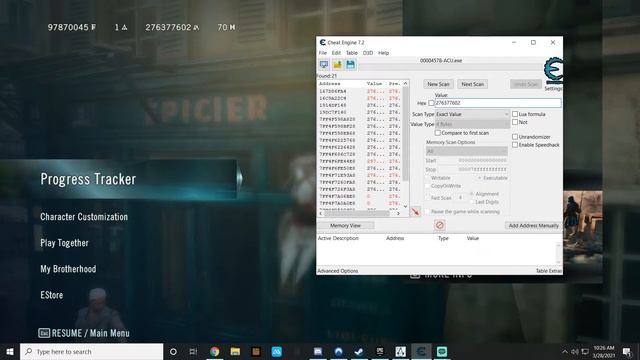The image size is (640, 360).
Task: Open the blue square app next to the brown icon
Action: 277,351
